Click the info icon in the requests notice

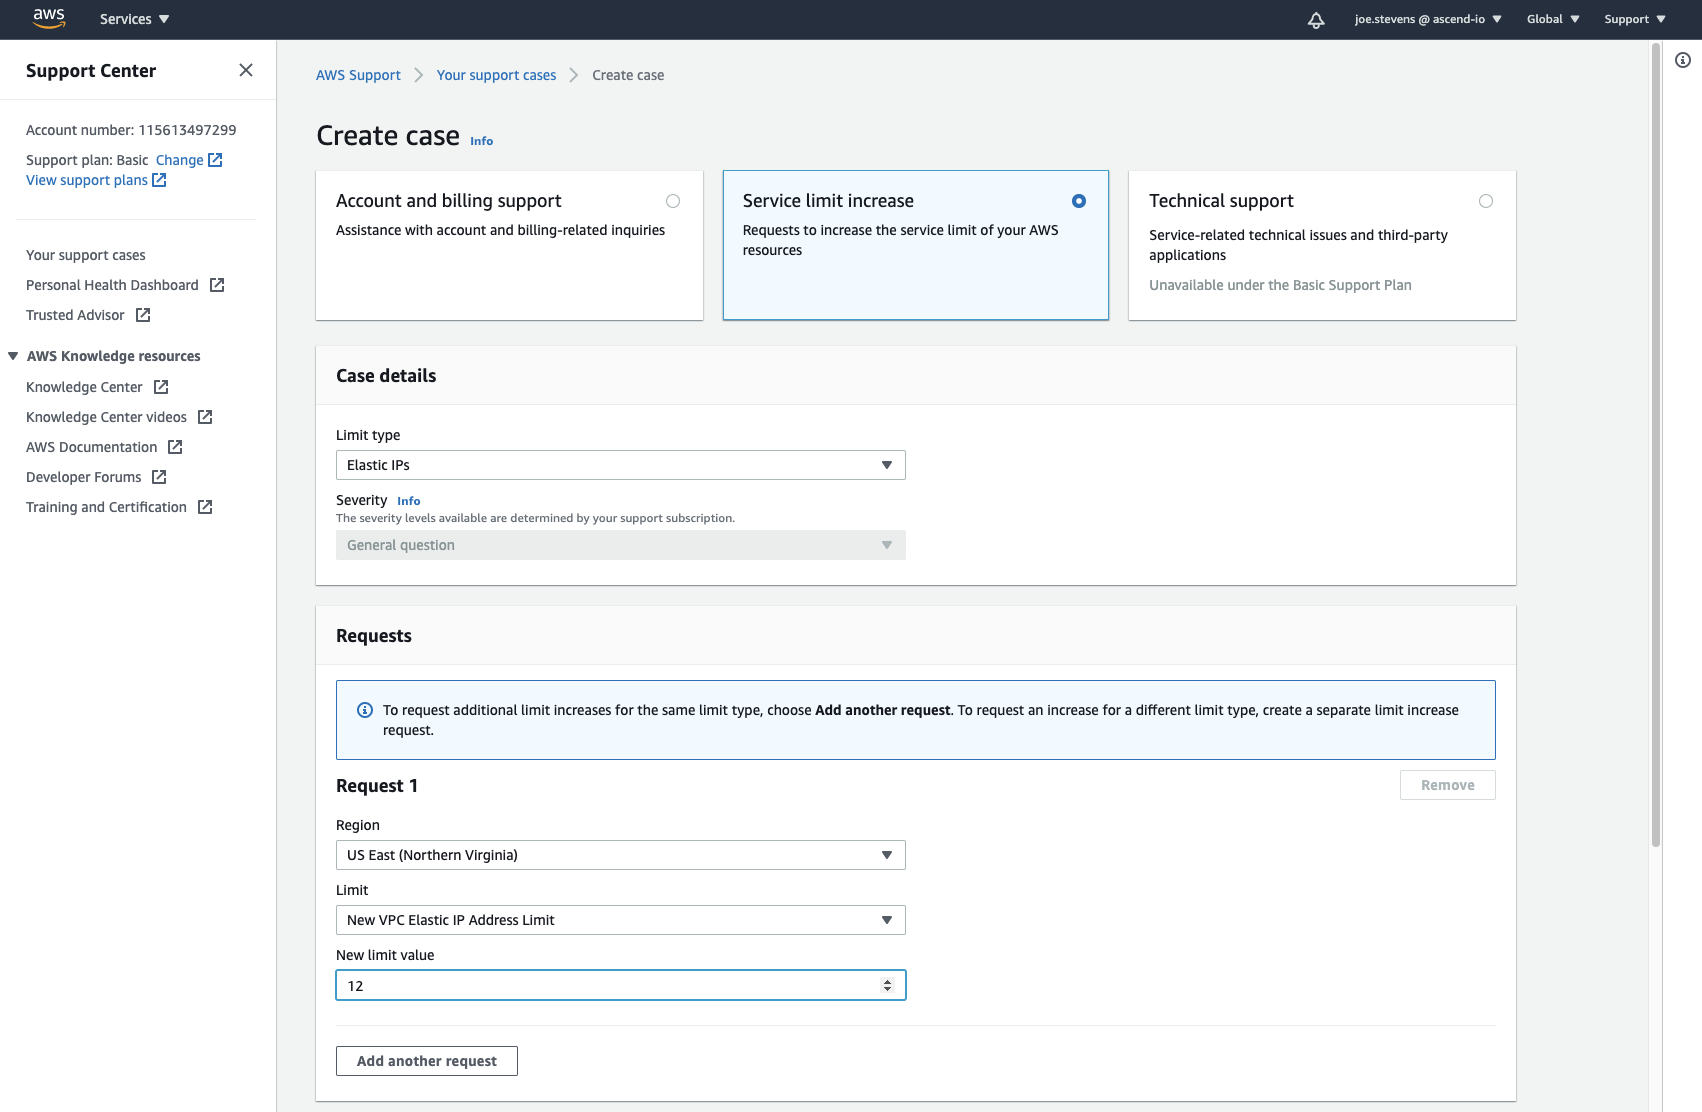365,710
